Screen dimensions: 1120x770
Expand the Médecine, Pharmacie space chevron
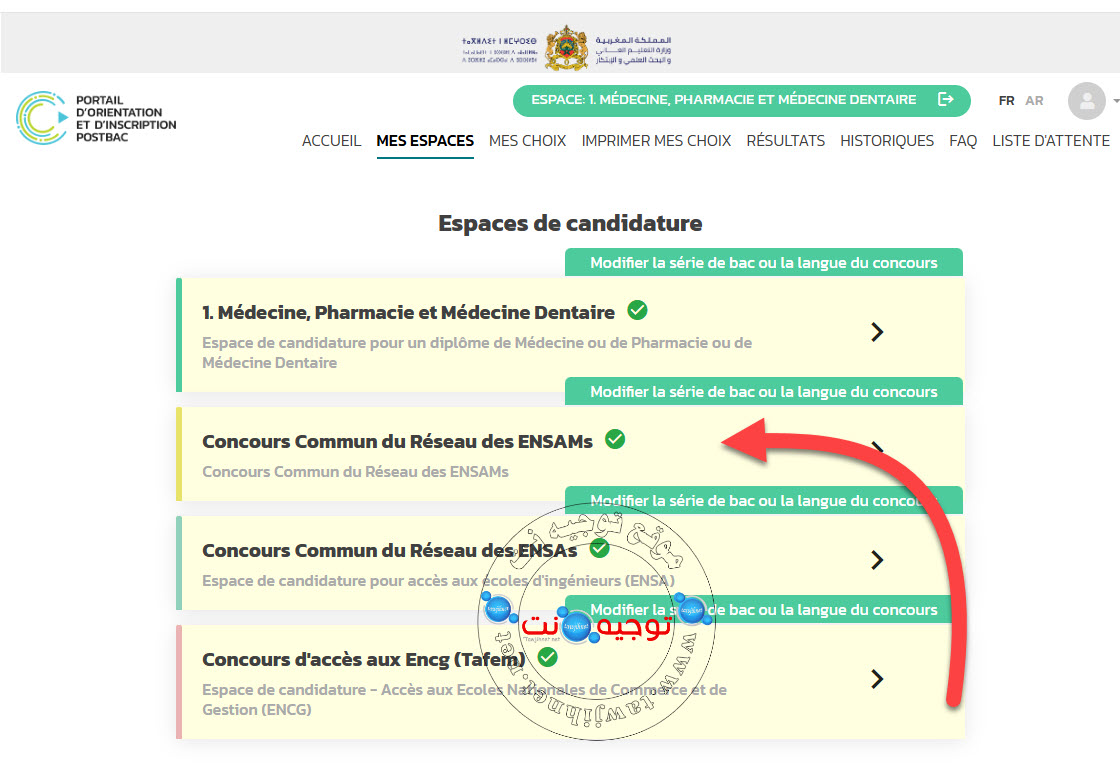click(877, 331)
